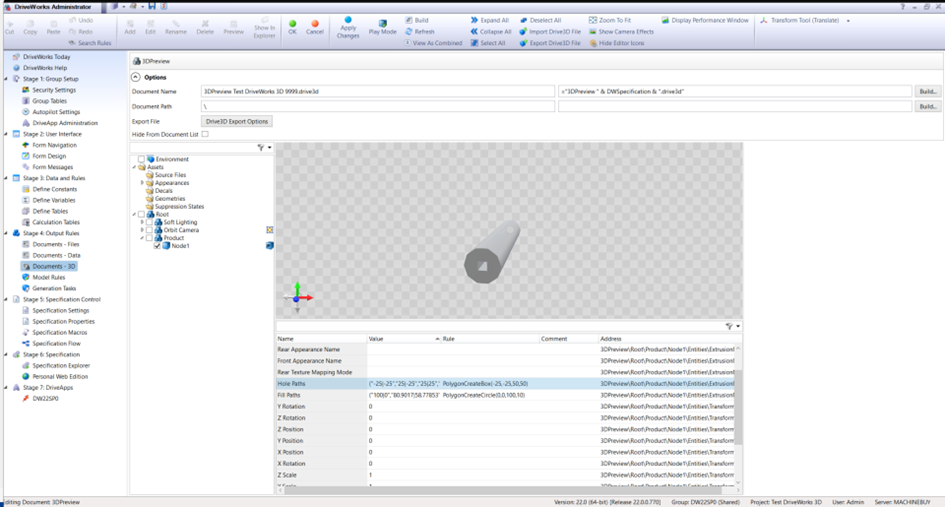Open Display Performance Window
Image resolution: width=945 pixels, height=507 pixels.
pos(705,20)
